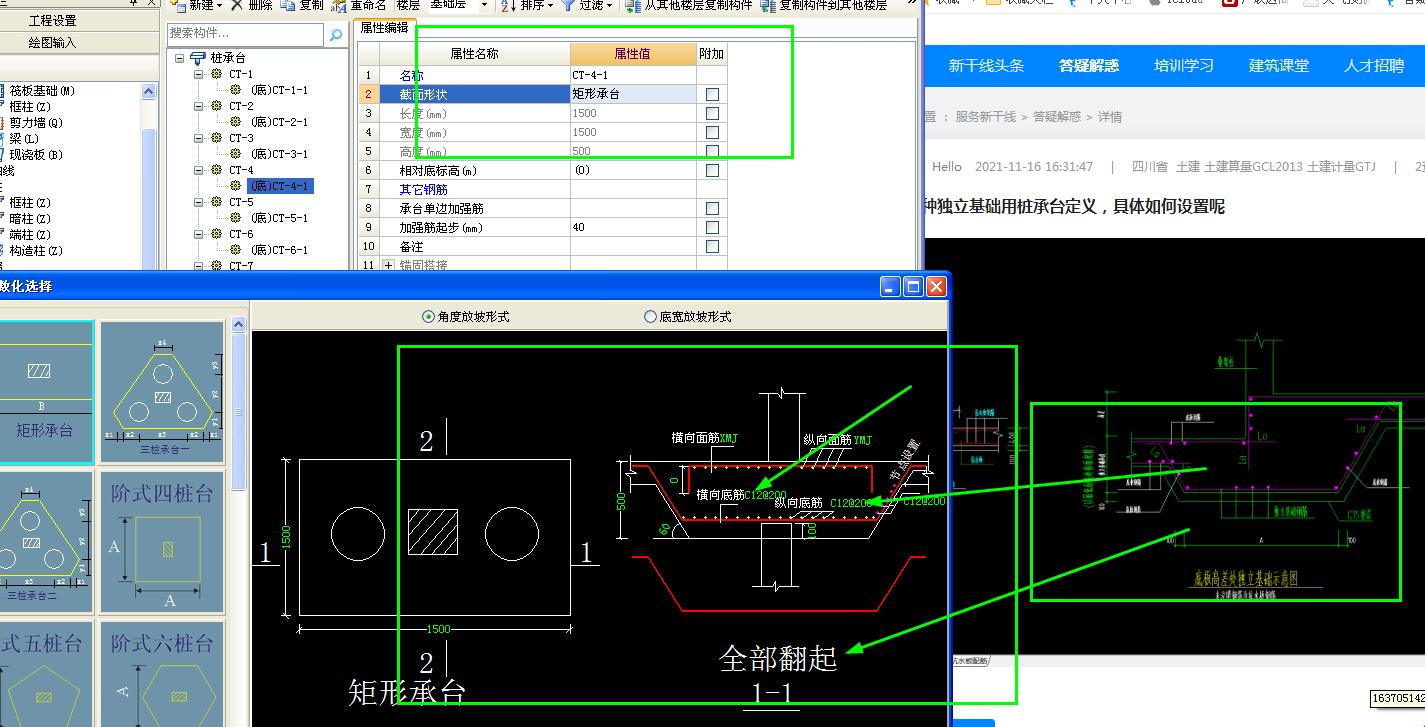Toggle the 附加 checkbox for 加强筋起步(mm)
The height and width of the screenshot is (727, 1425).
point(712,227)
